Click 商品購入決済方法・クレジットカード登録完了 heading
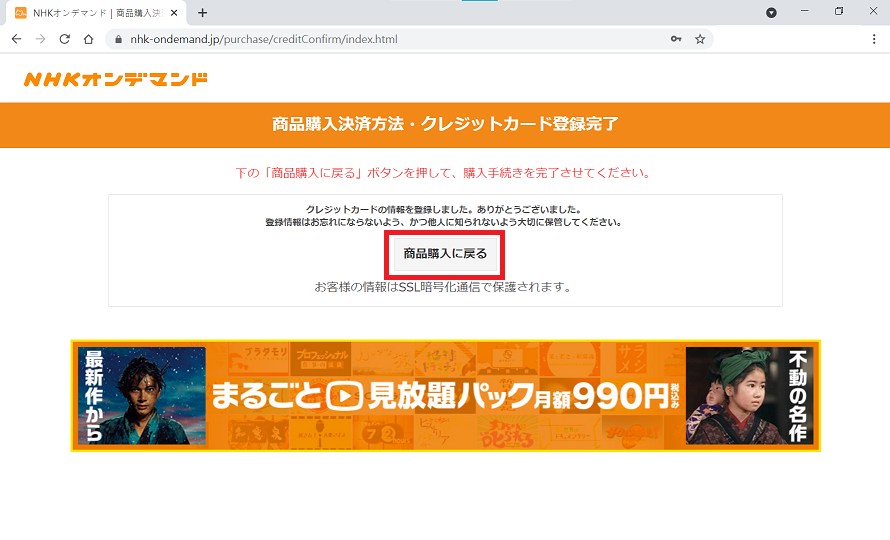Image resolution: width=890 pixels, height=540 pixels. (445, 124)
